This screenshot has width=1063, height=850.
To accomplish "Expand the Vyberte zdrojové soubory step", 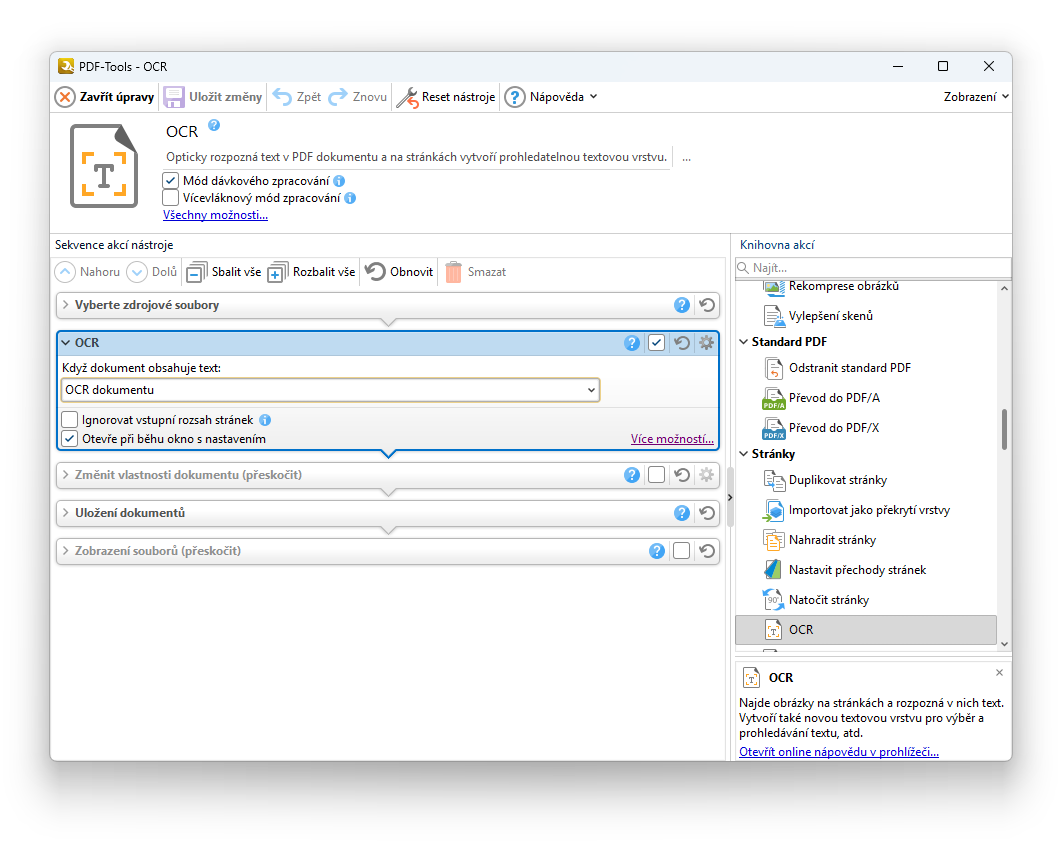I will pos(66,305).
